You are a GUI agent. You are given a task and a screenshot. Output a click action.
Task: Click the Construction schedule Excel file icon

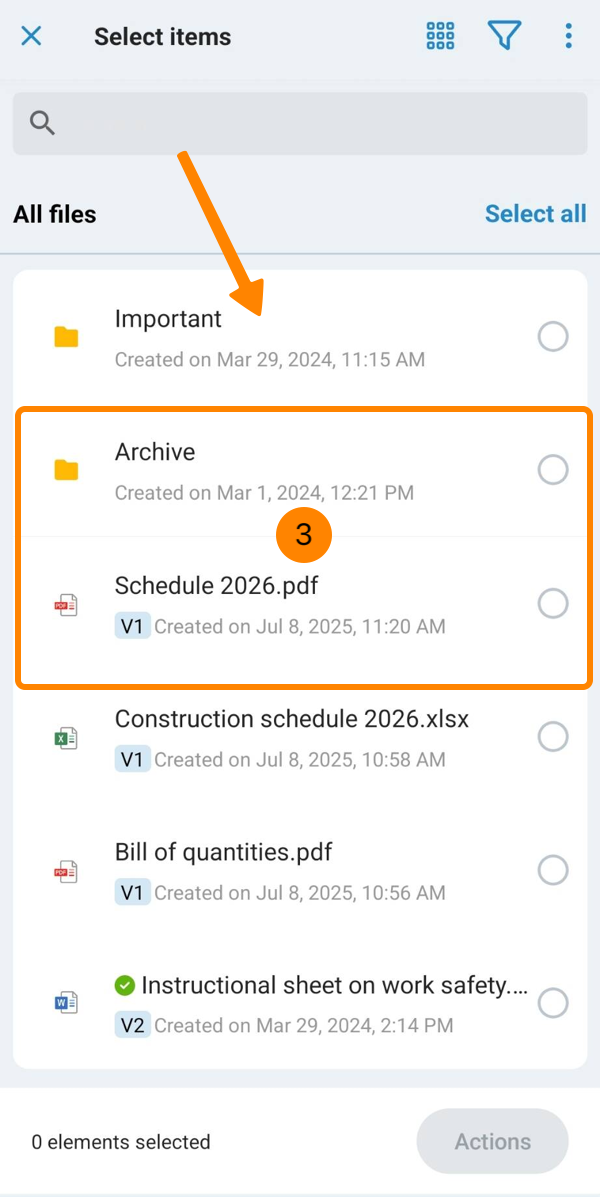point(66,738)
